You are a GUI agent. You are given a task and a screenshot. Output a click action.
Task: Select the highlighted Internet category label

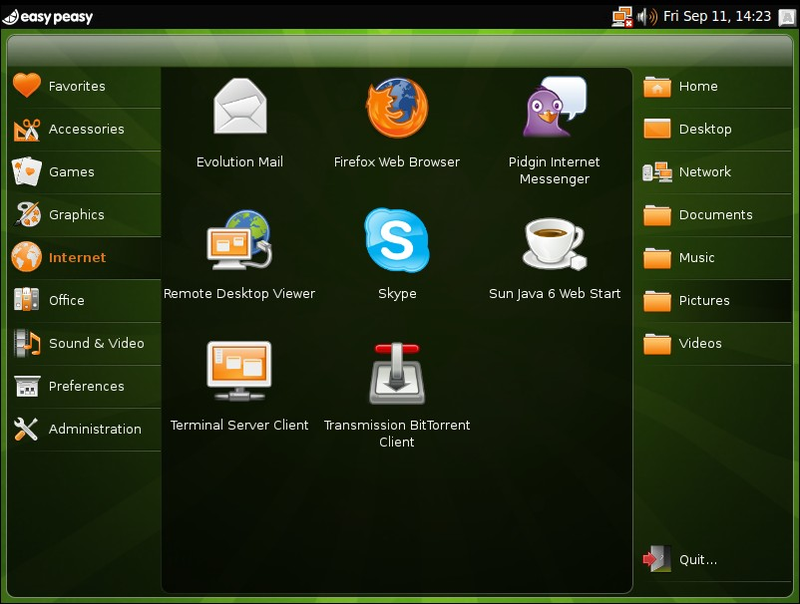pyautogui.click(x=77, y=258)
